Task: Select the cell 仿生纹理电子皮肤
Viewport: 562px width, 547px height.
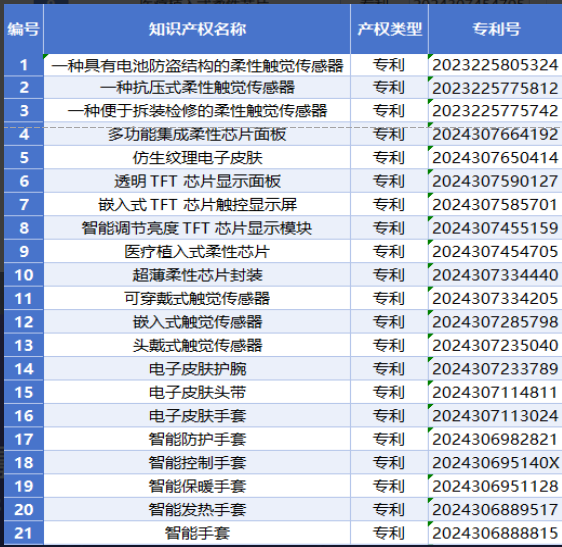Action: point(197,158)
